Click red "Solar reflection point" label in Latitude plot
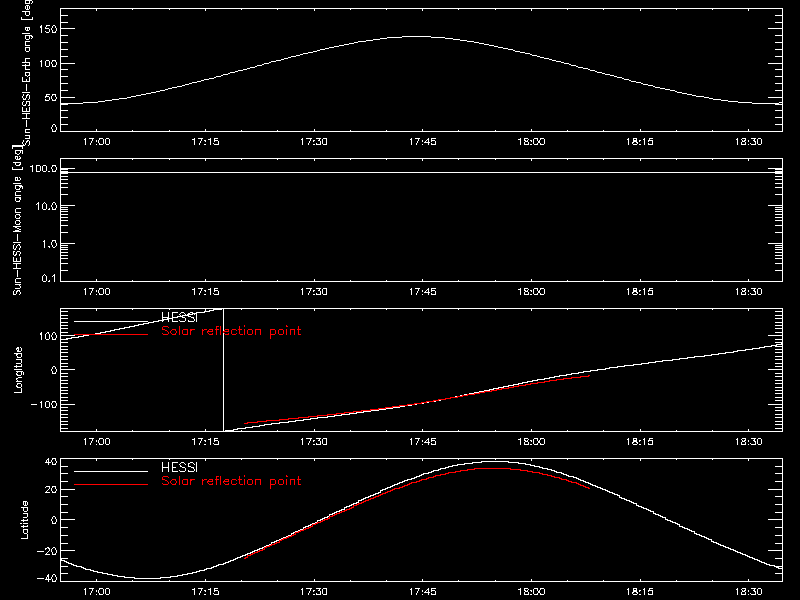 click(x=231, y=481)
